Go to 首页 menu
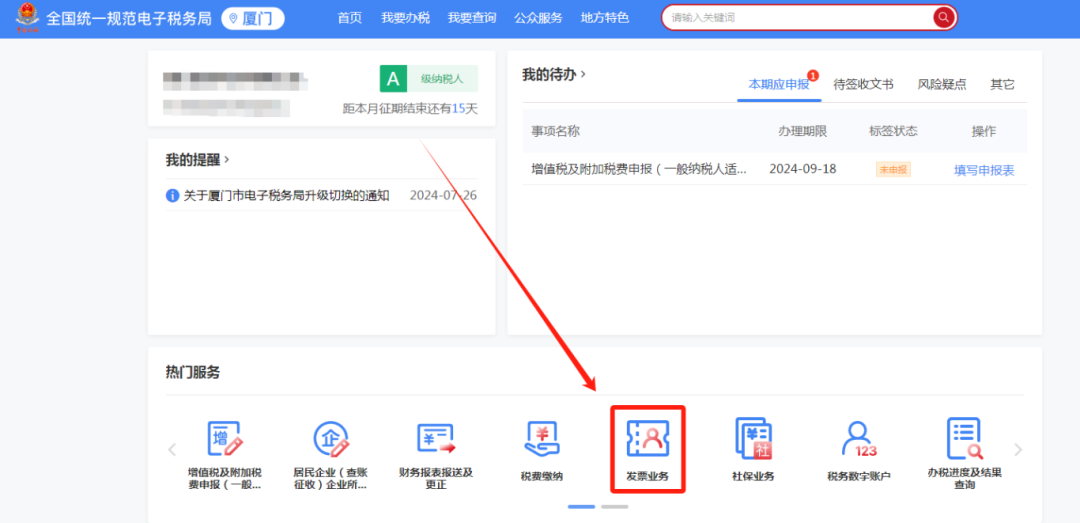 pos(350,18)
